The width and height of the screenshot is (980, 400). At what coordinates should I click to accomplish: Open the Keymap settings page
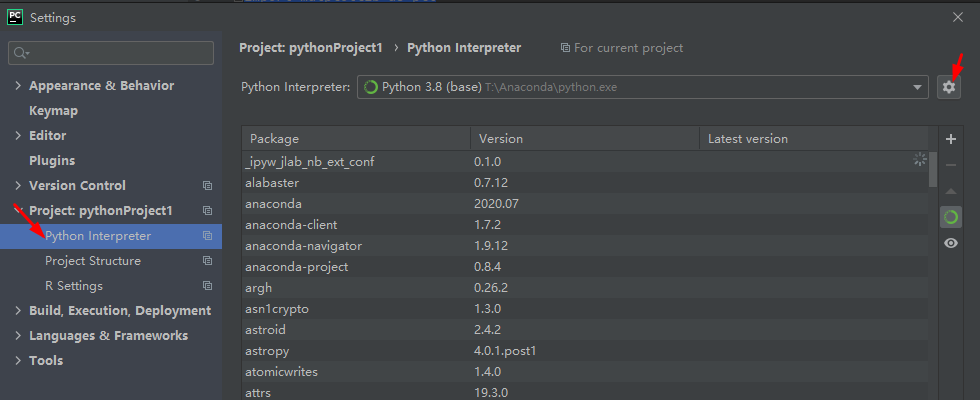pos(53,111)
